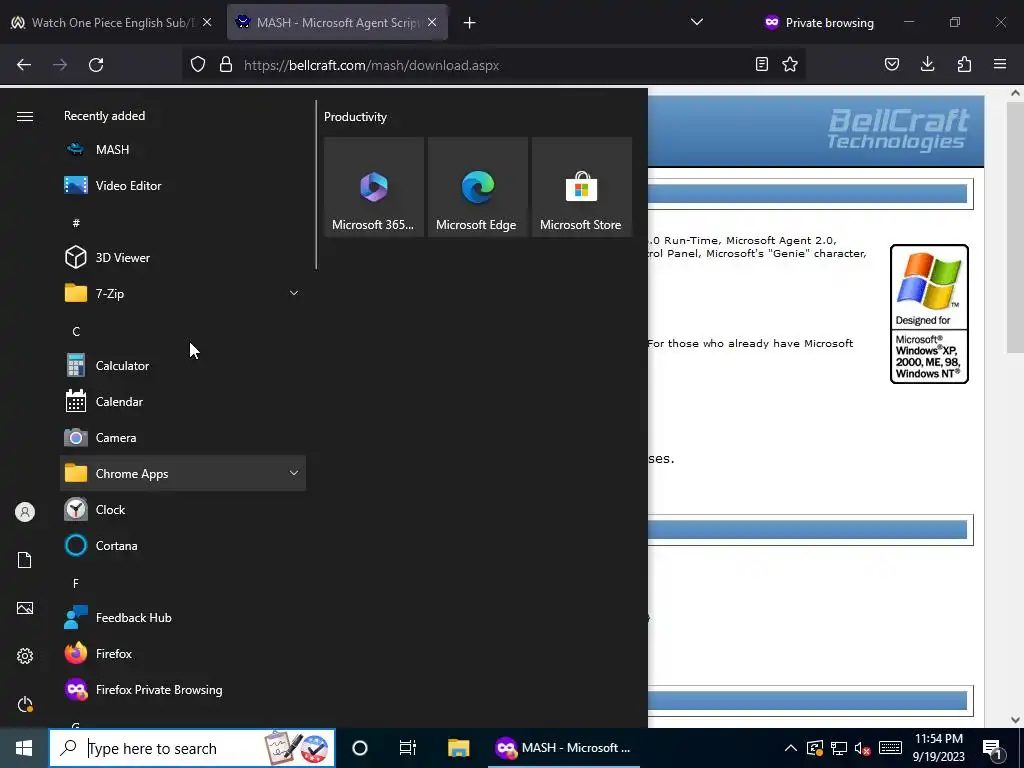Jump to C letter group
The height and width of the screenshot is (768, 1024).
[x=76, y=332]
